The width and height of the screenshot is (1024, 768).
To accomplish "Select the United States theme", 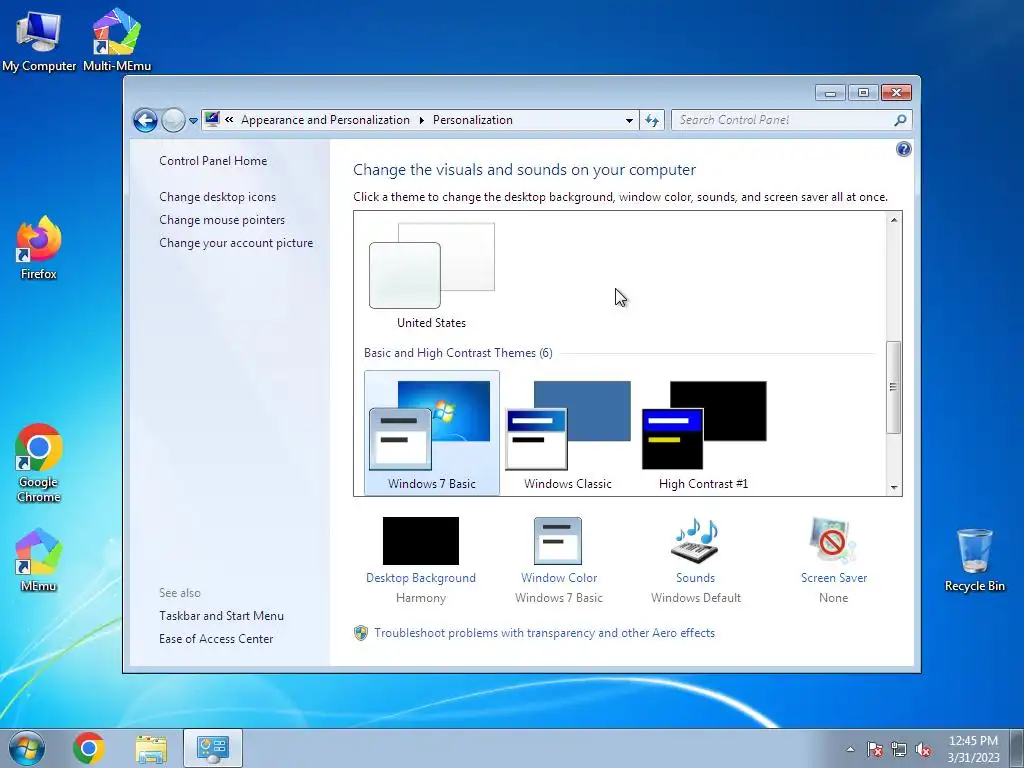I will coord(432,276).
